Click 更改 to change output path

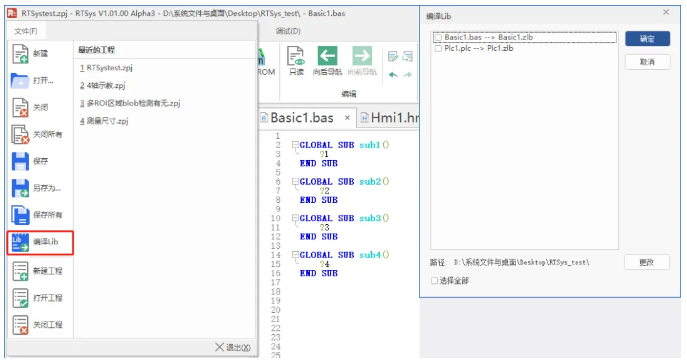click(x=647, y=263)
